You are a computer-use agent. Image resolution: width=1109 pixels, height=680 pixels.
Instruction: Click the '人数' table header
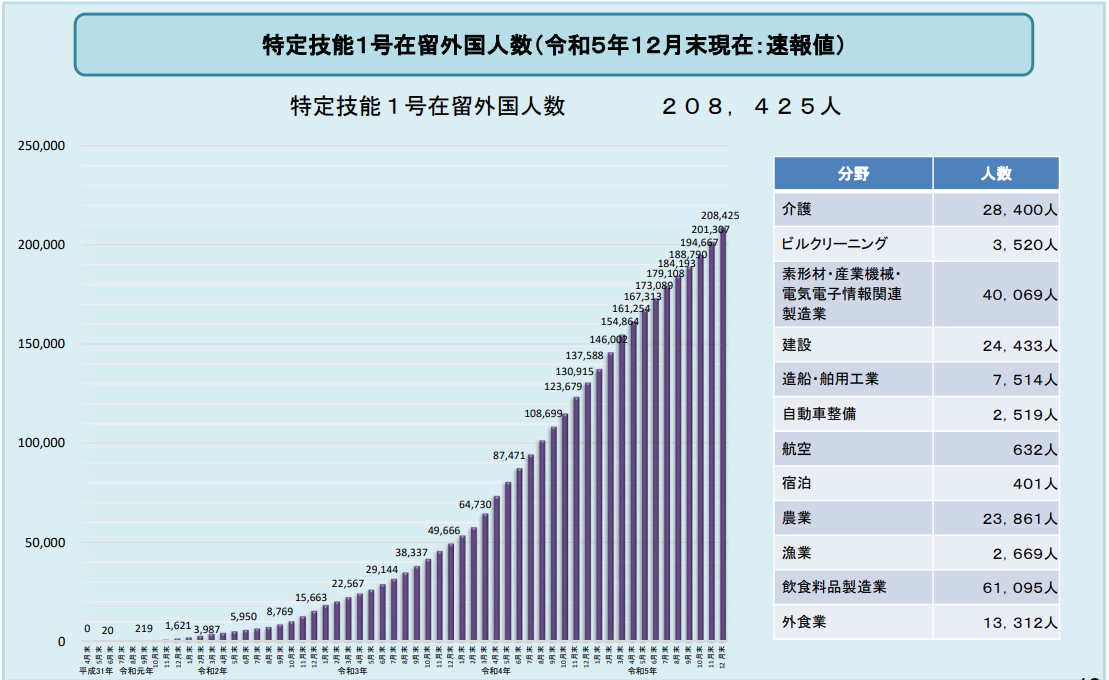(996, 173)
